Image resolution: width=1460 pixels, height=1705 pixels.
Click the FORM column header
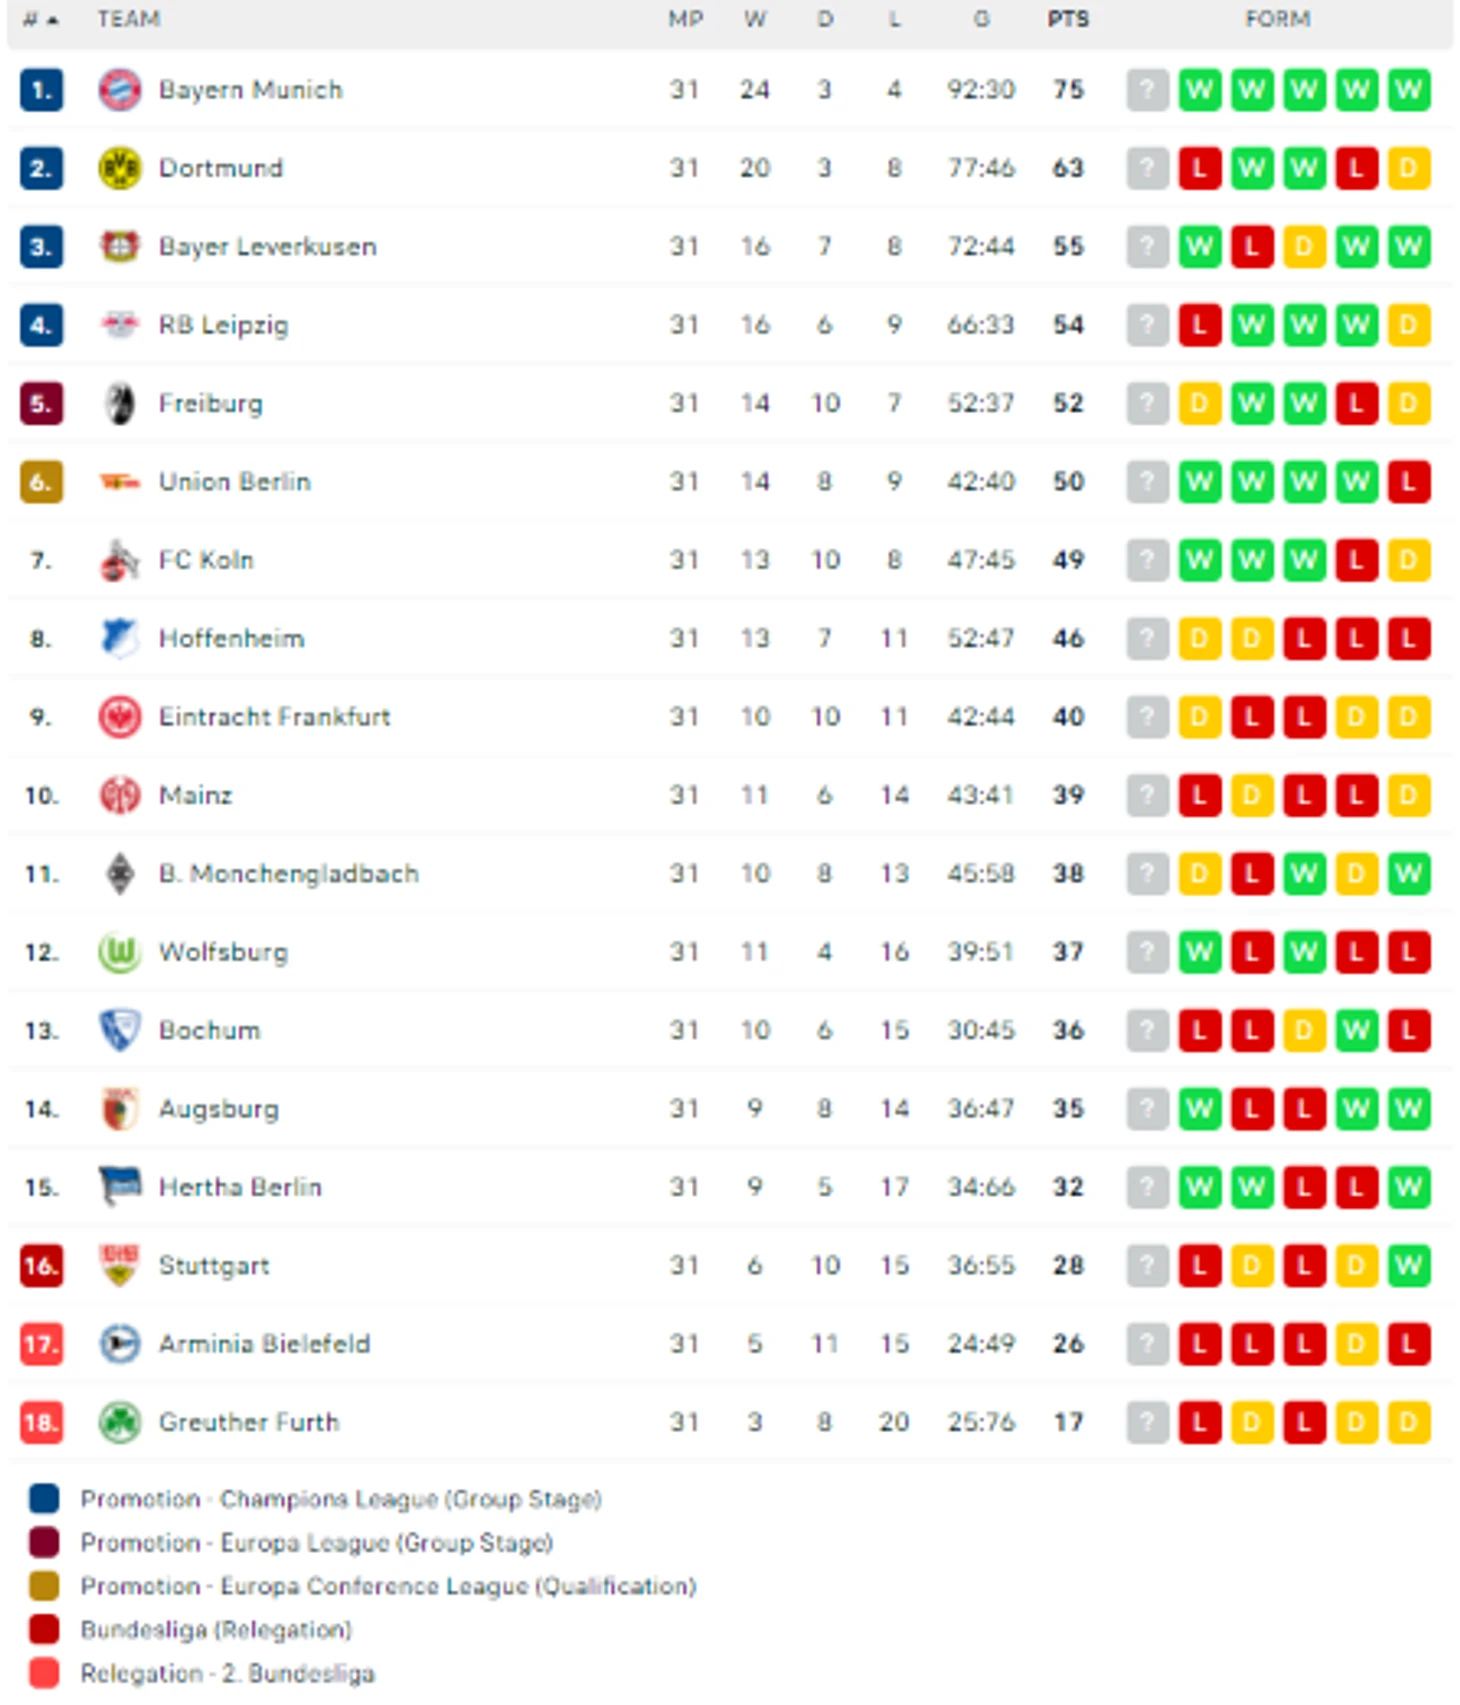pos(1277,19)
